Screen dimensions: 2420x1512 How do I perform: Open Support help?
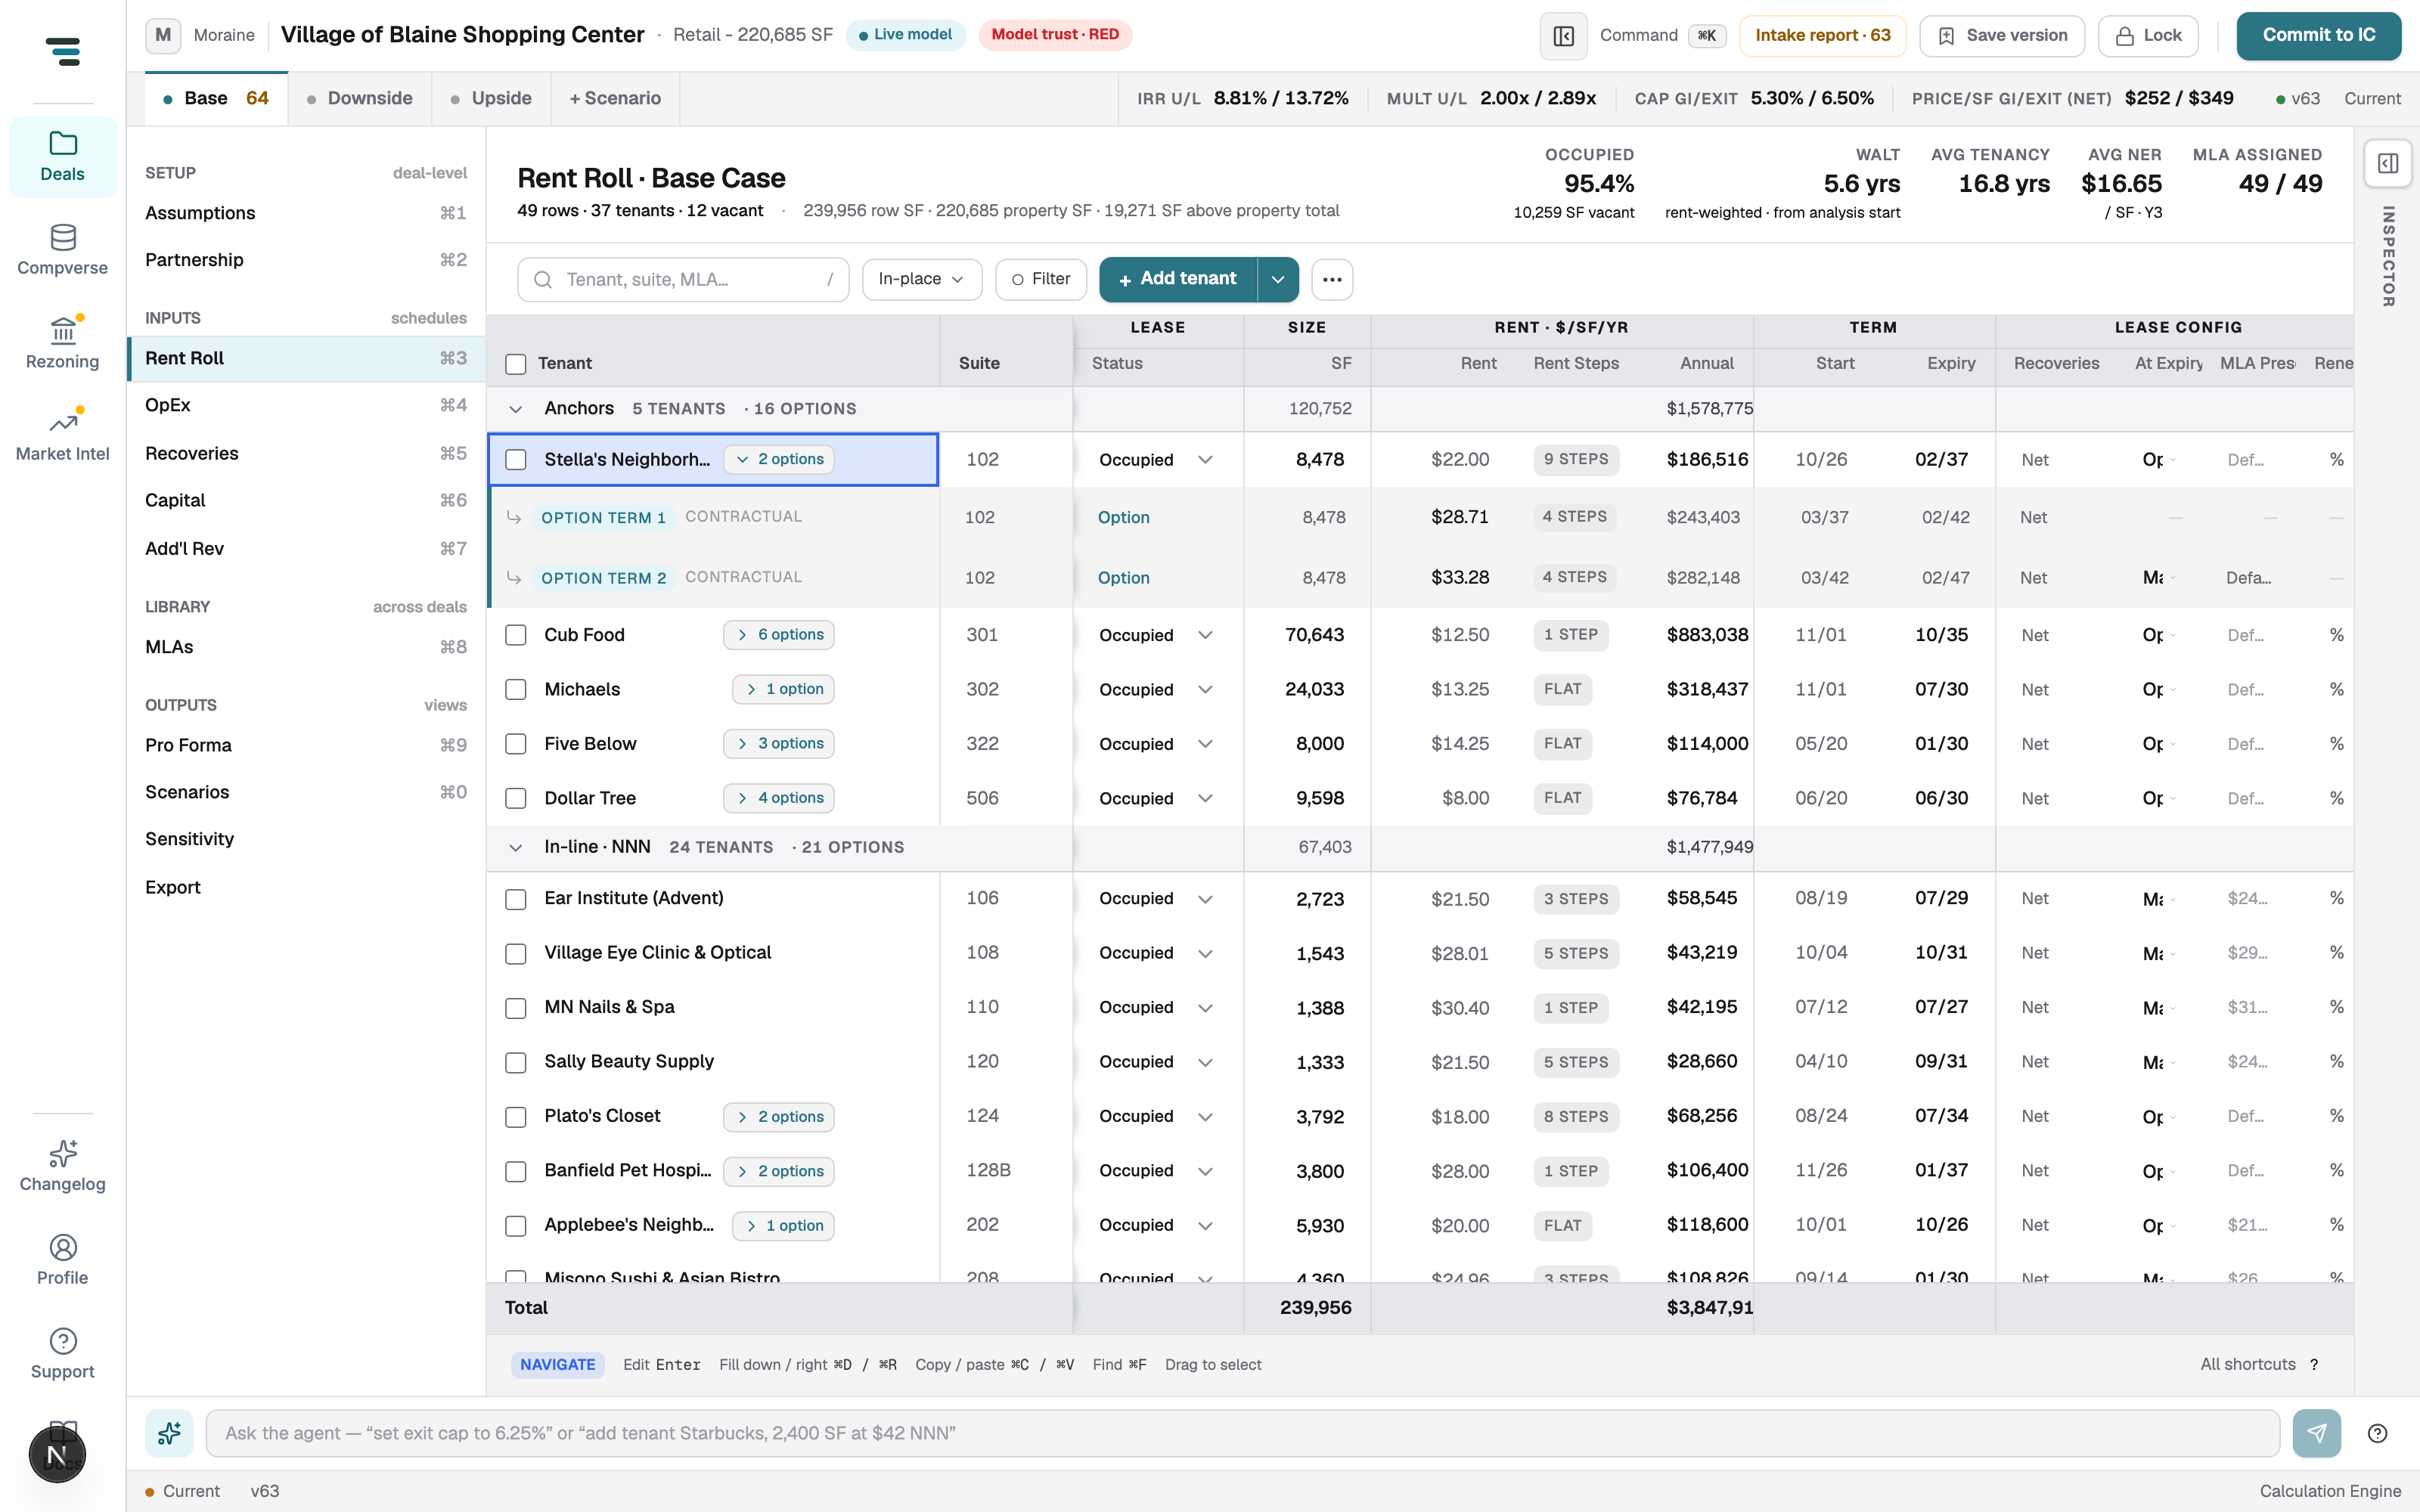[62, 1353]
